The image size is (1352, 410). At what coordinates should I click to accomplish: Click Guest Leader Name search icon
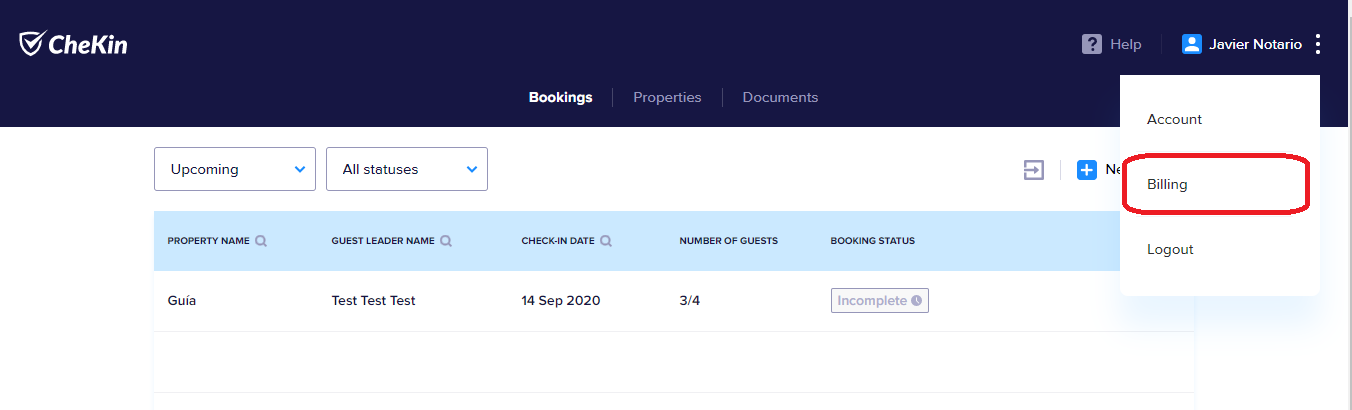point(446,241)
